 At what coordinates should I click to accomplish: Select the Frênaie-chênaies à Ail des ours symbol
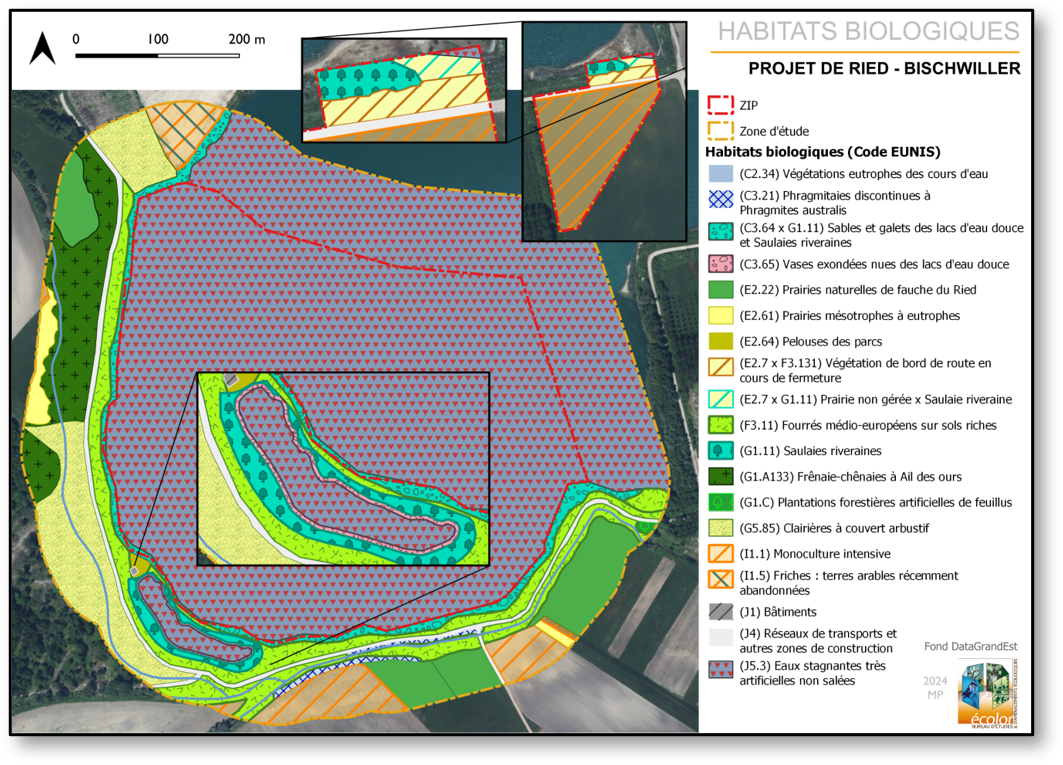click(x=721, y=477)
